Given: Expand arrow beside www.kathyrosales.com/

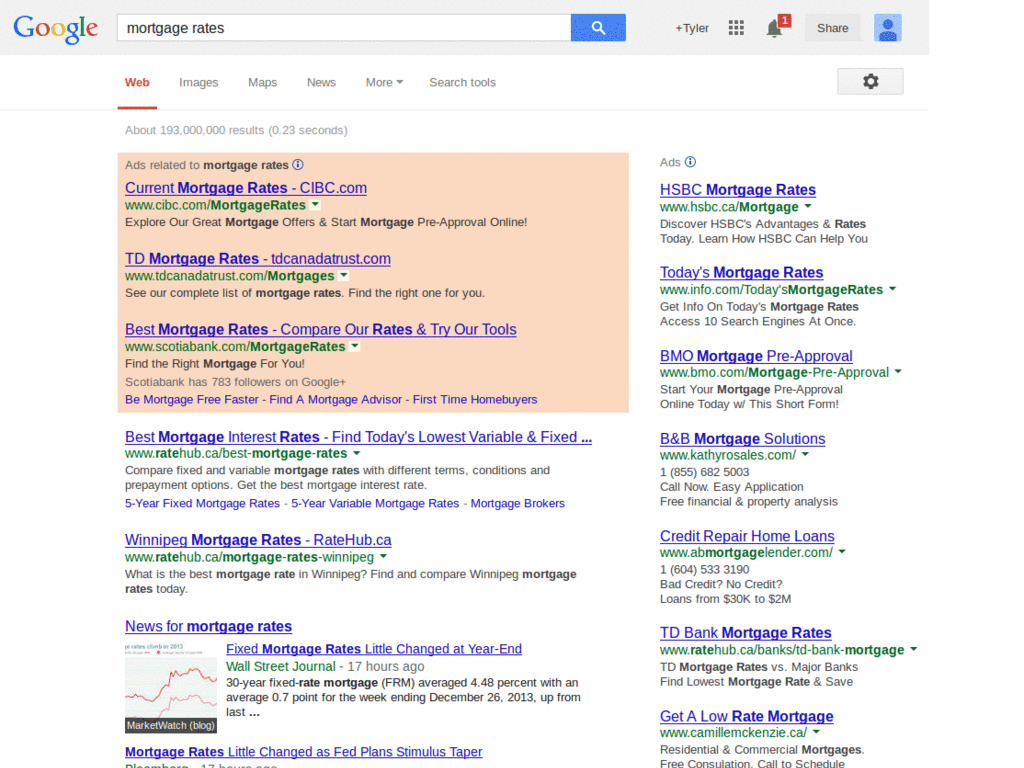Looking at the screenshot, I should [805, 455].
